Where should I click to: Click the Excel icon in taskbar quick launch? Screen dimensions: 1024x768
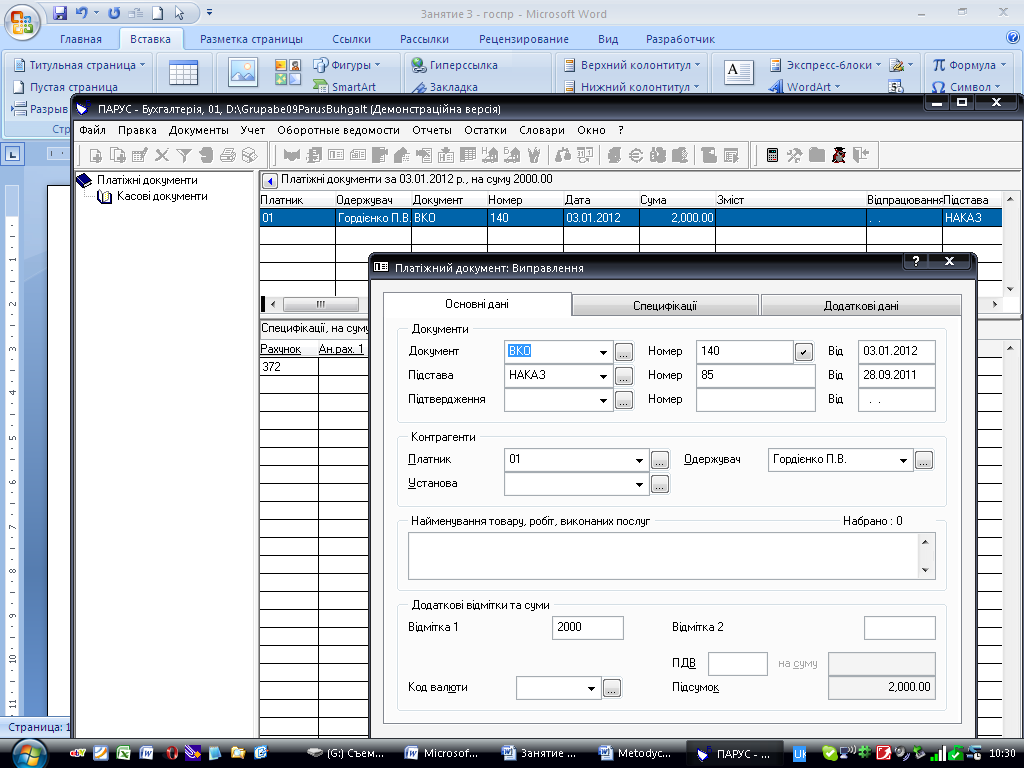pyautogui.click(x=124, y=753)
